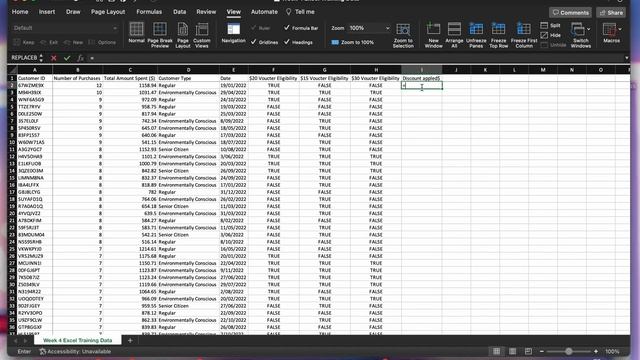Open the Name Box function stepper
The image size is (640, 360).
point(41,58)
